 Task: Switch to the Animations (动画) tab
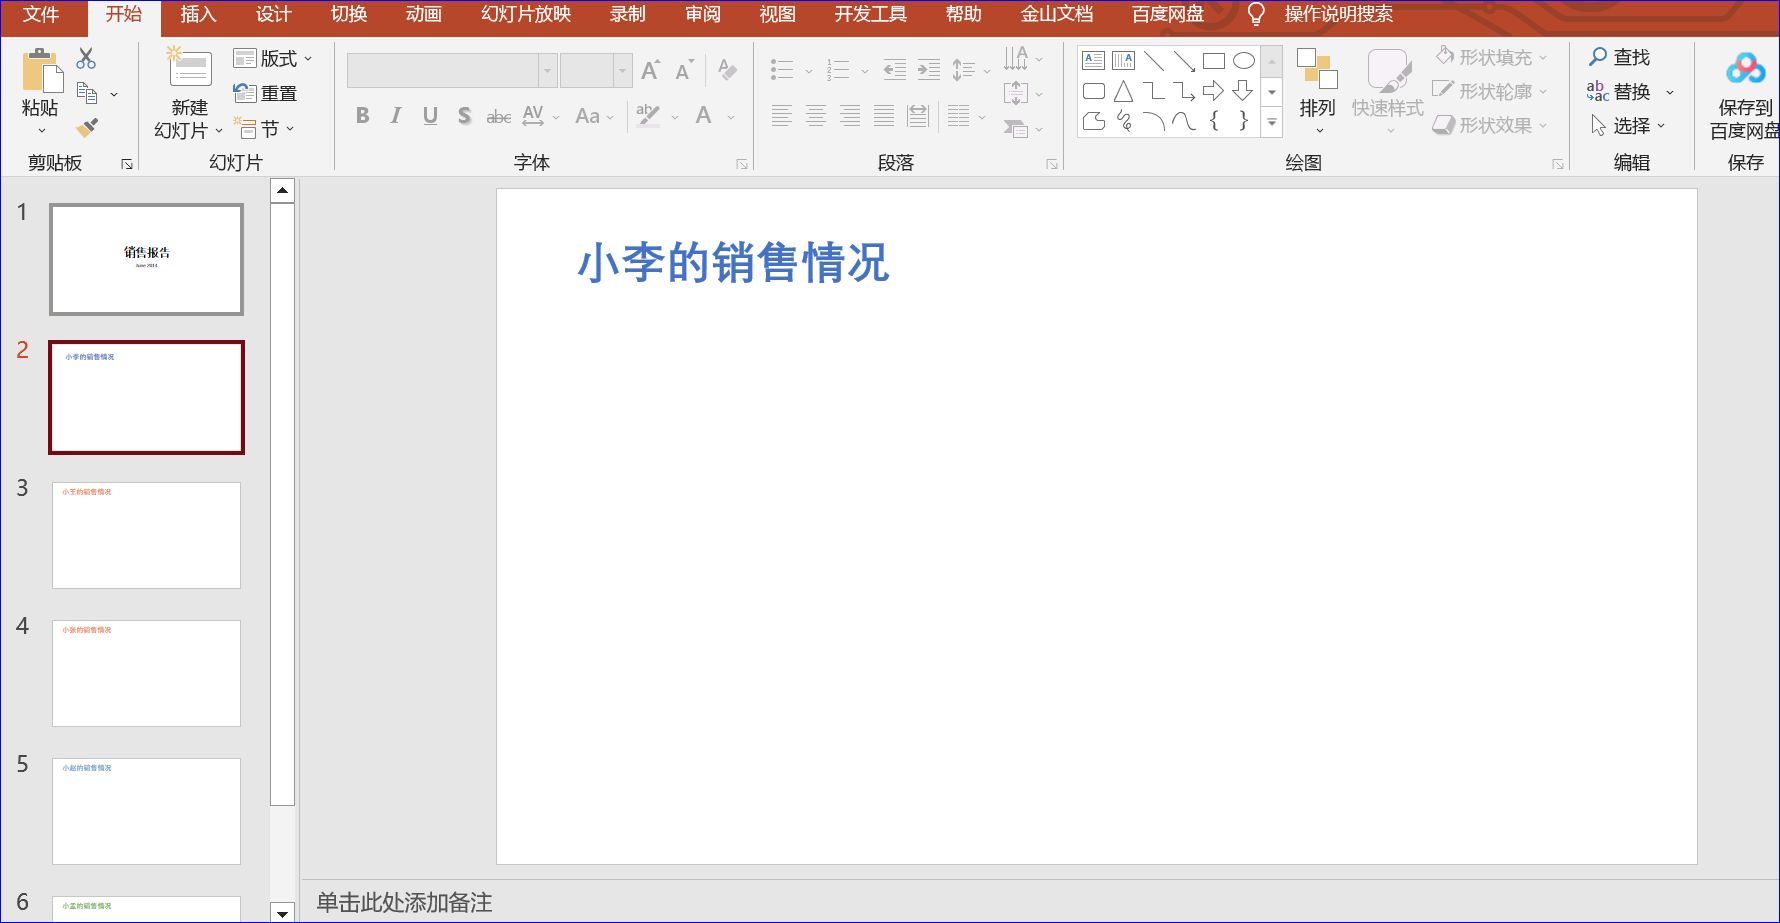(x=424, y=14)
